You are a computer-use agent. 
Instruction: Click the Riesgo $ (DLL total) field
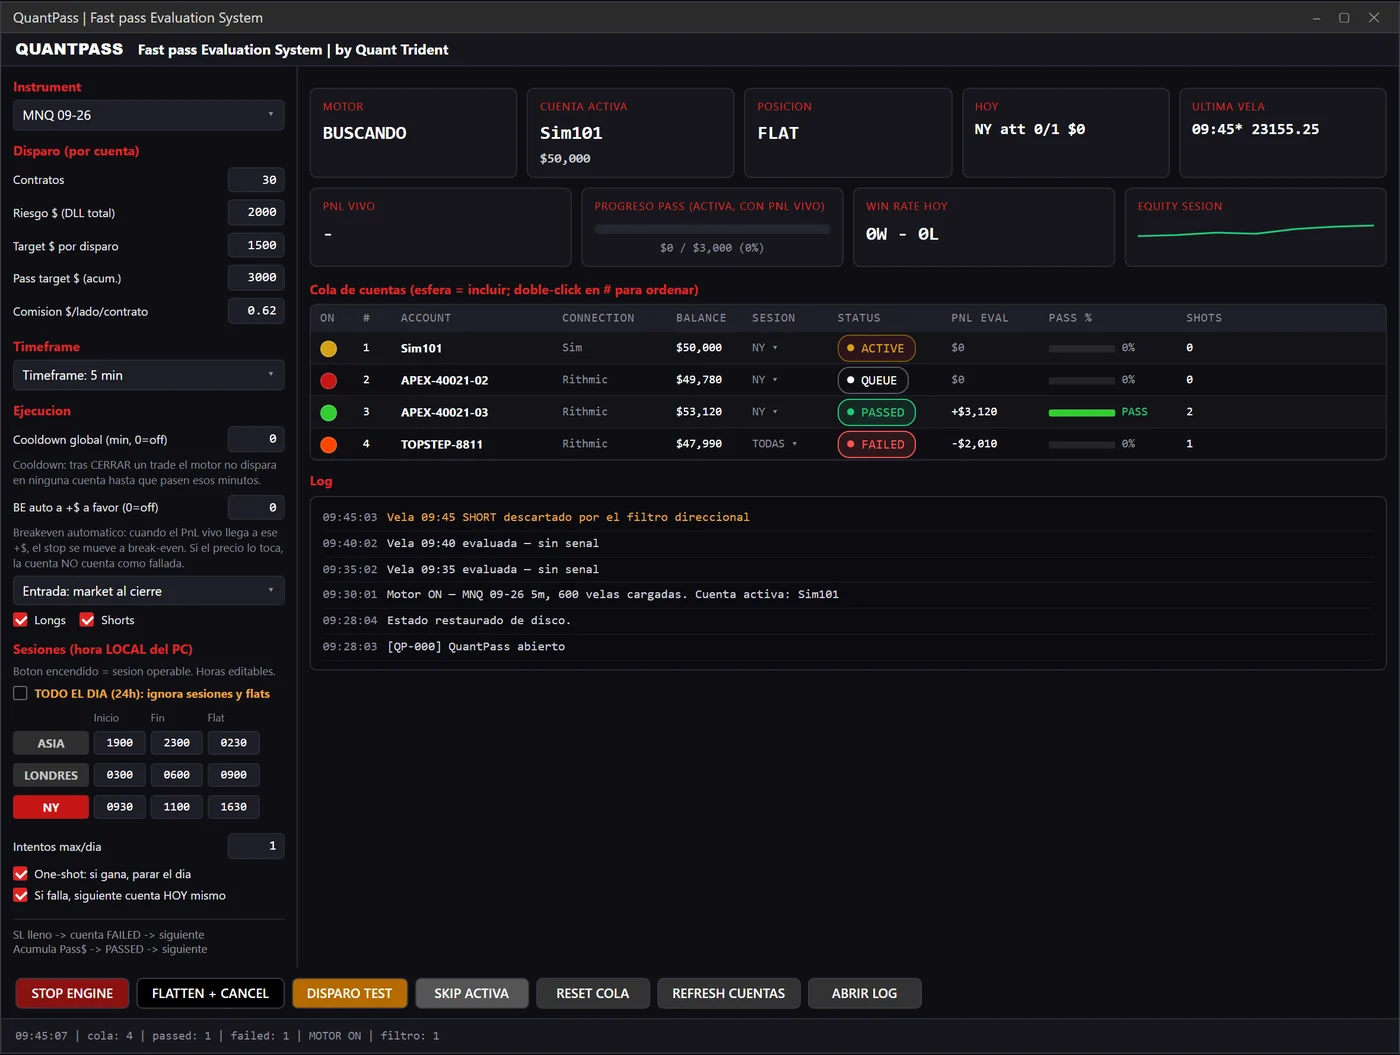coord(256,212)
